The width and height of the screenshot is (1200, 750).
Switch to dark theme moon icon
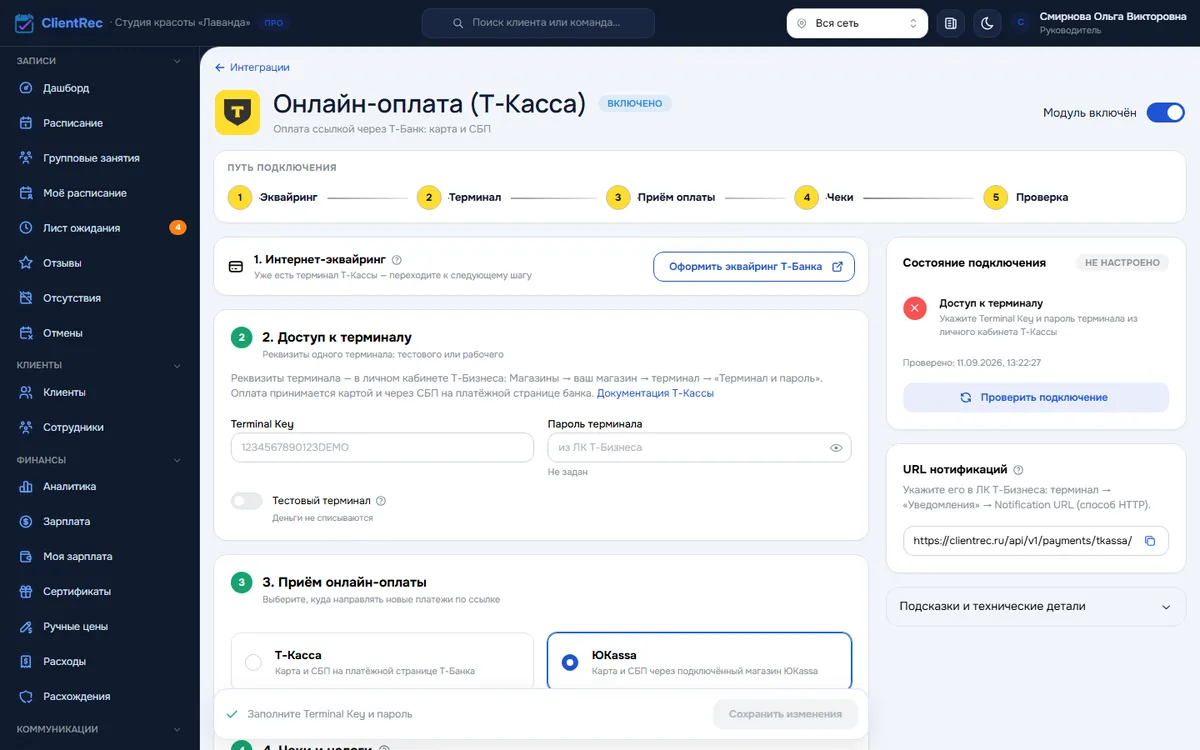click(987, 23)
